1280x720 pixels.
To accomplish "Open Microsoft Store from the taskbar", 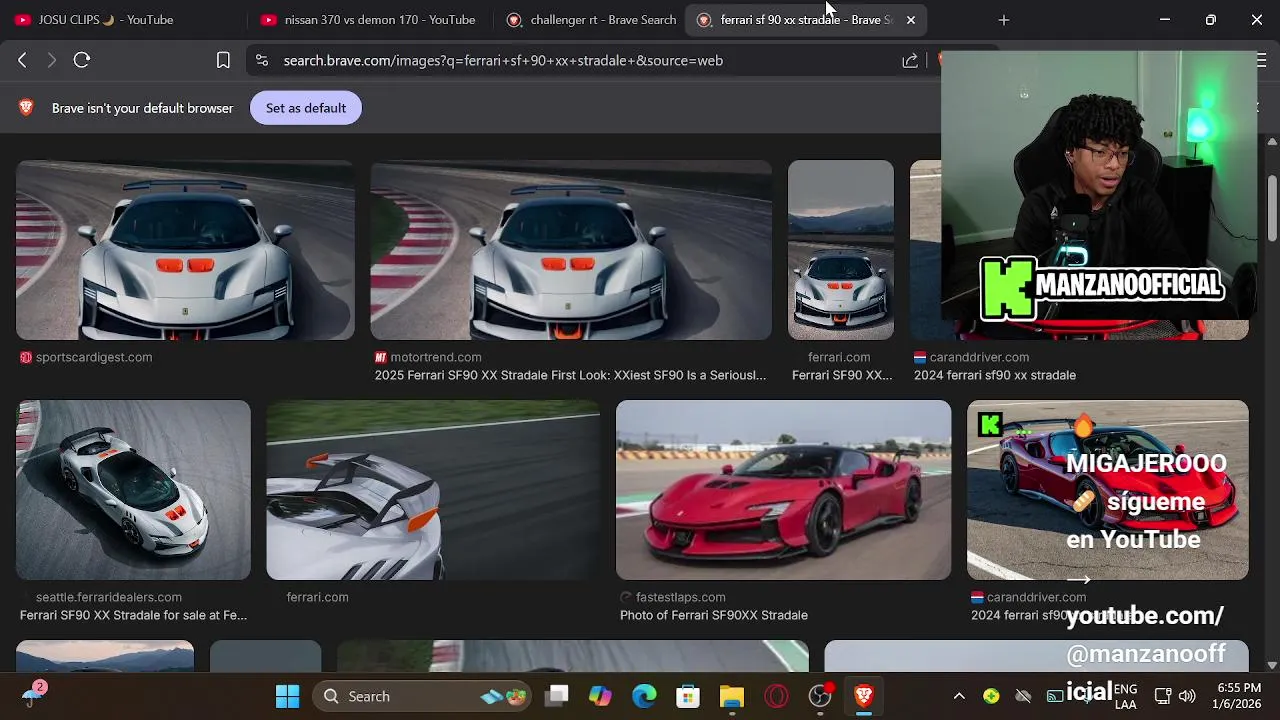I will click(688, 696).
